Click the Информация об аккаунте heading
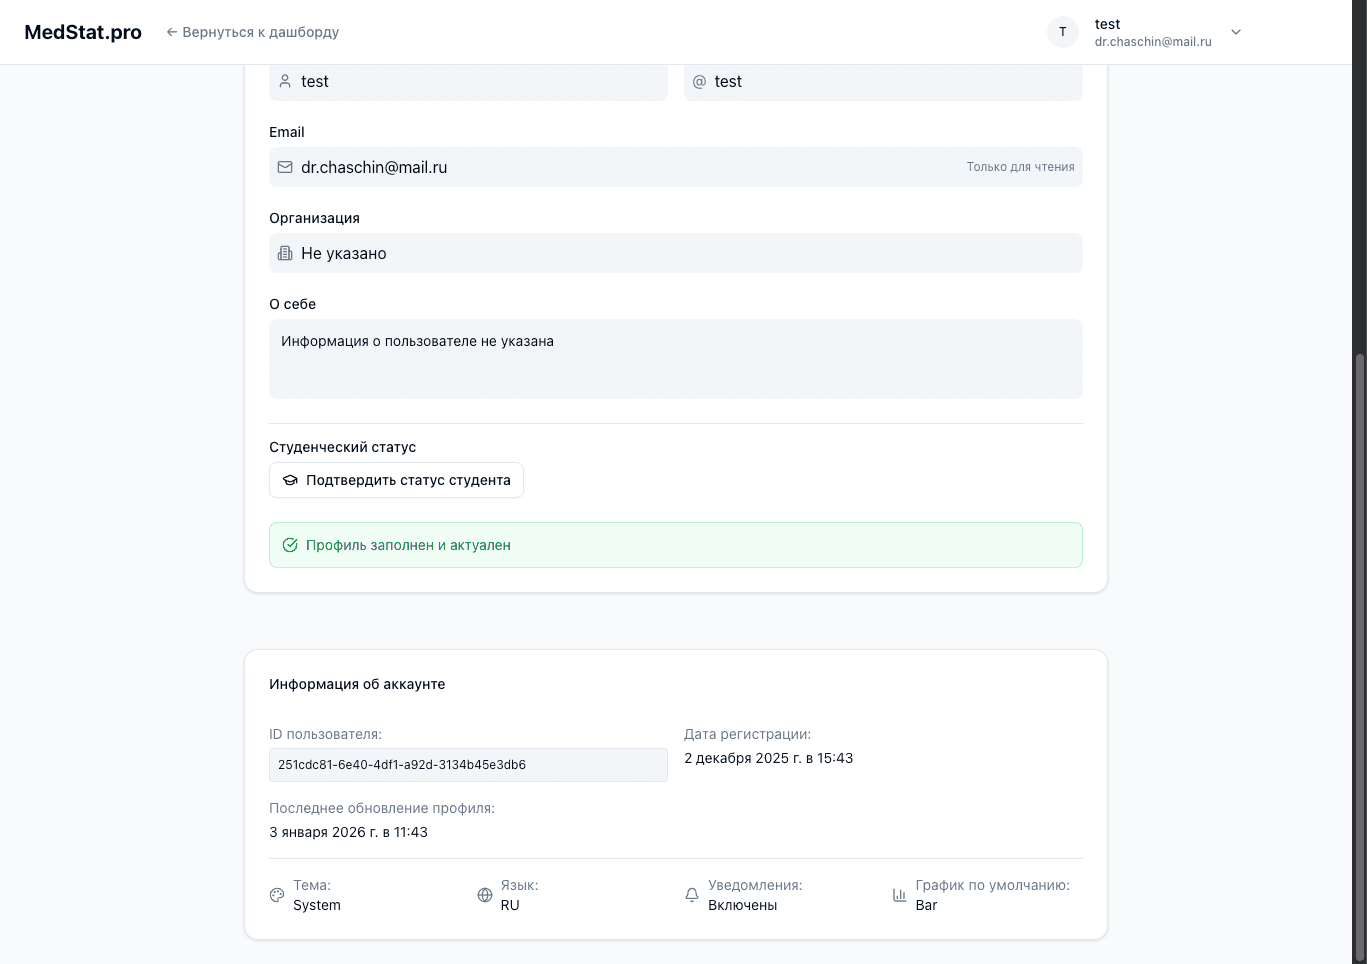The width and height of the screenshot is (1367, 964). pos(357,684)
